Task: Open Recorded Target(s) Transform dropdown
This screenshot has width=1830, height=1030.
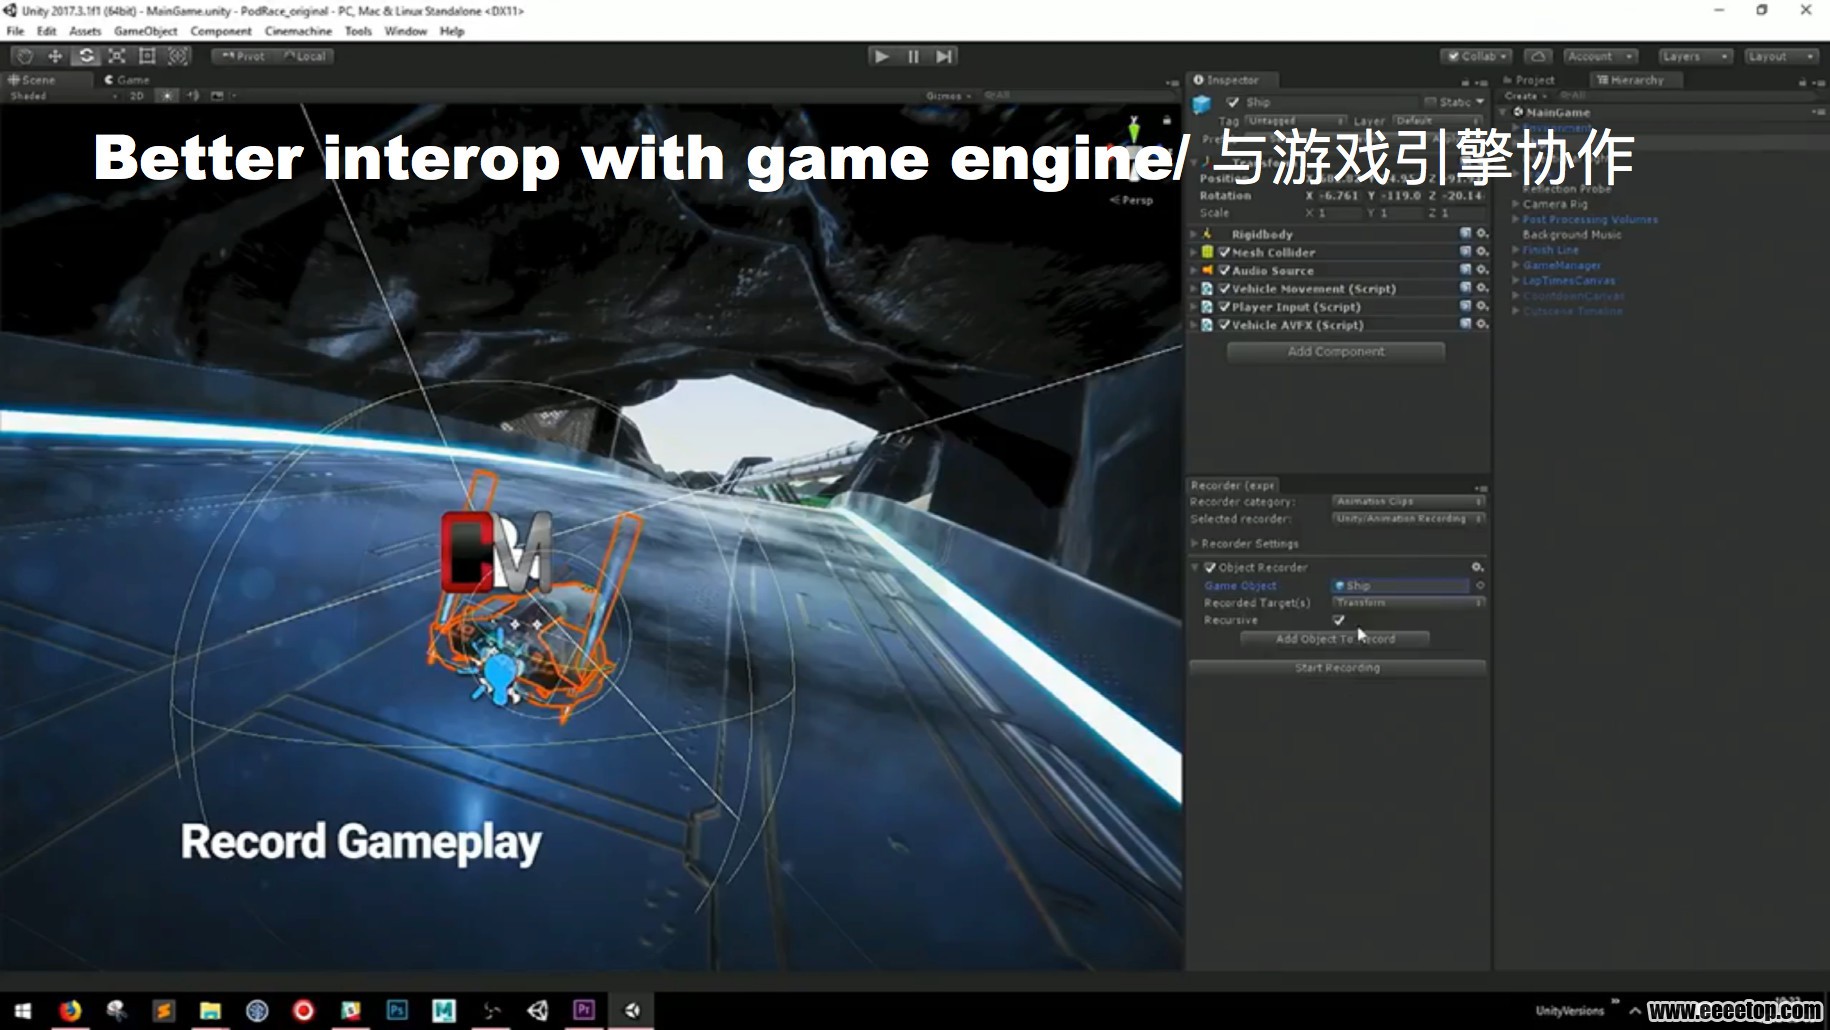Action: tap(1408, 603)
